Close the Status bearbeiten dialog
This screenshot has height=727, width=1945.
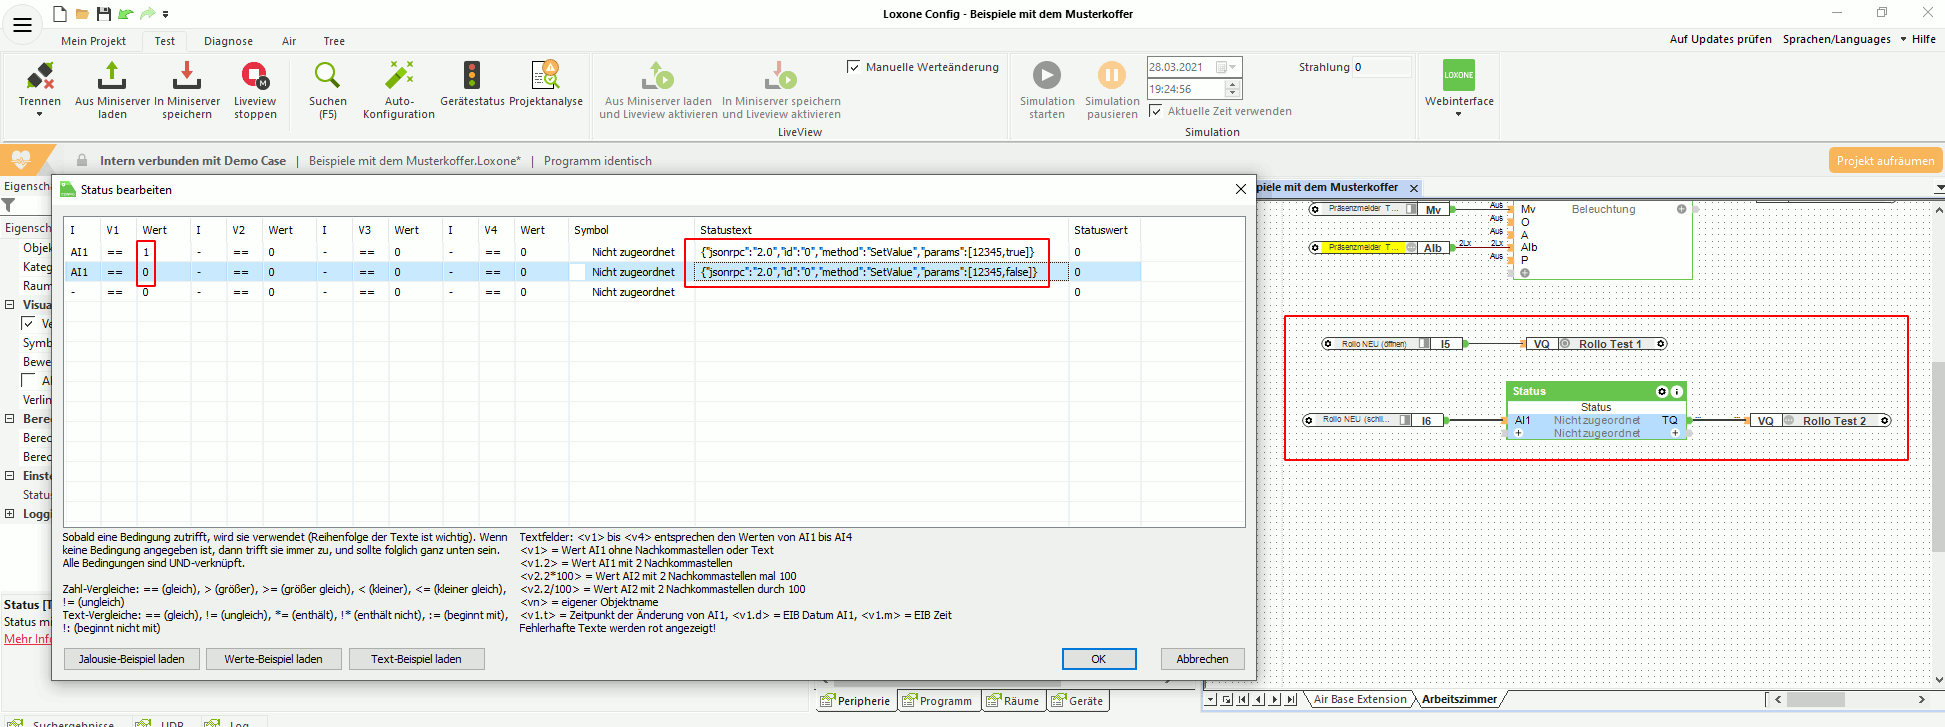point(1241,189)
